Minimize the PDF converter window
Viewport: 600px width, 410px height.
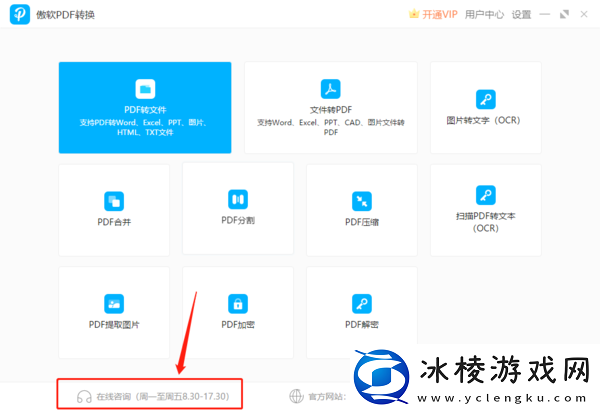pyautogui.click(x=545, y=15)
